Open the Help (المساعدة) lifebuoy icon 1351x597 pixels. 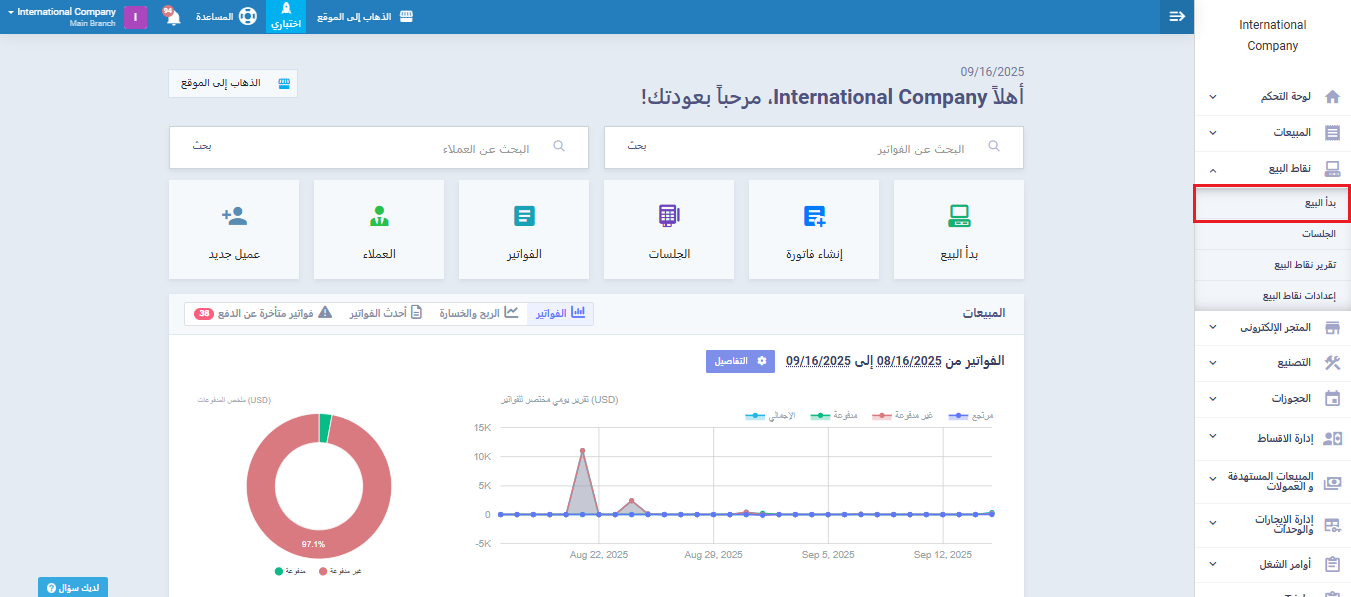247,17
